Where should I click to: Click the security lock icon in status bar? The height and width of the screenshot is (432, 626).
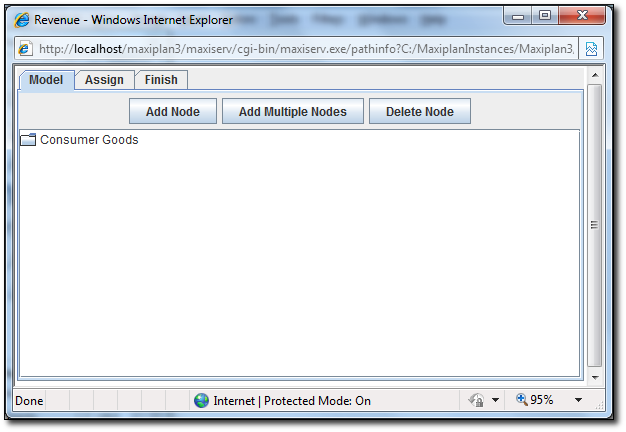point(477,400)
